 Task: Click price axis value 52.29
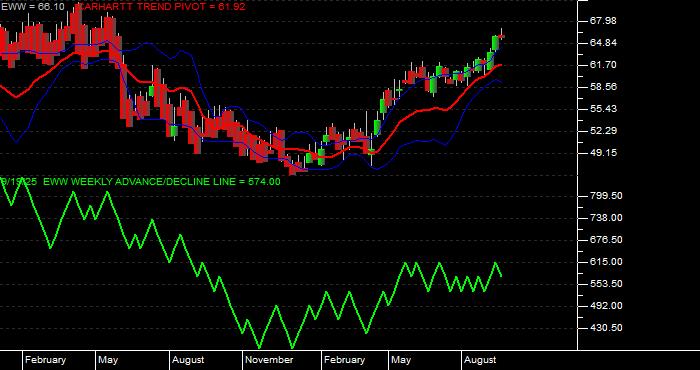tap(602, 131)
